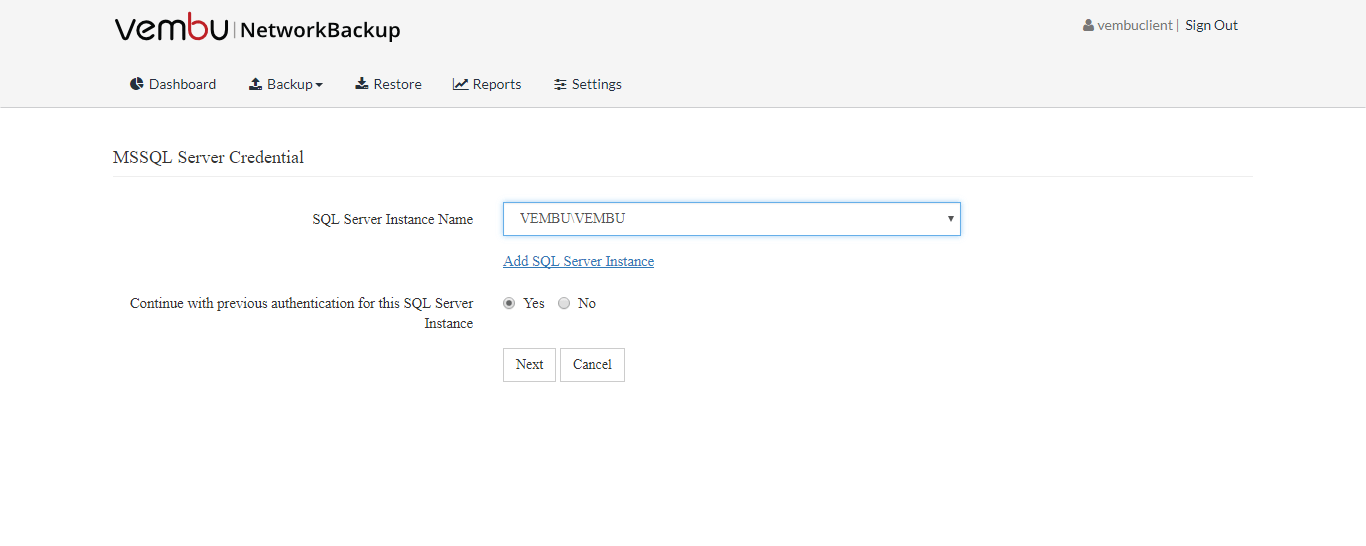Click the Reports line chart icon
The image size is (1366, 546).
(461, 84)
